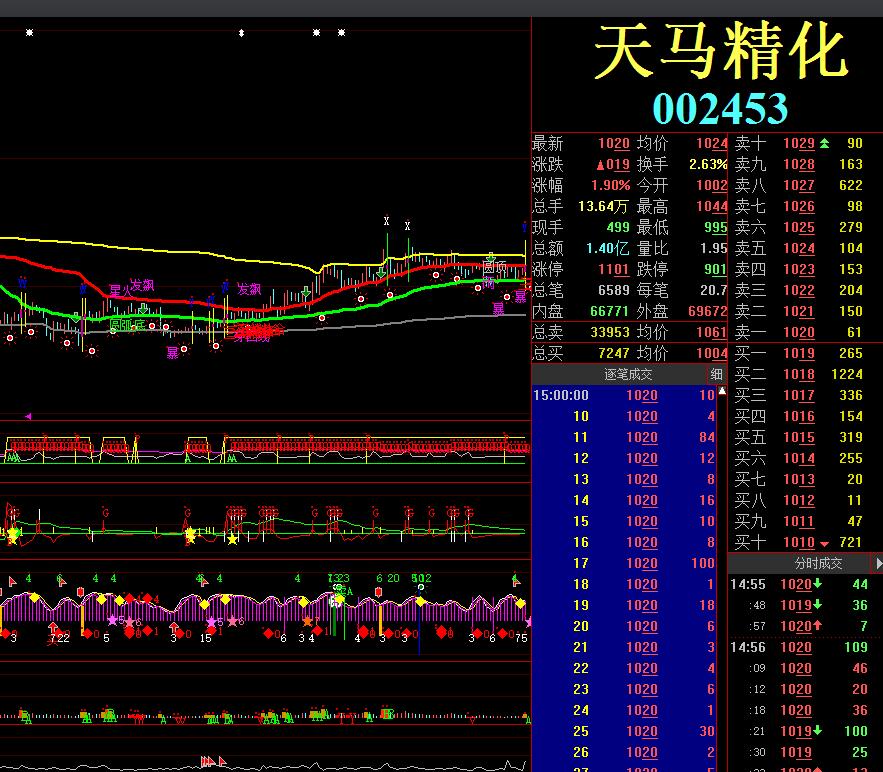Click the up arrow of the tick list scrollbar
Screen dimensions: 883x772
(722, 390)
